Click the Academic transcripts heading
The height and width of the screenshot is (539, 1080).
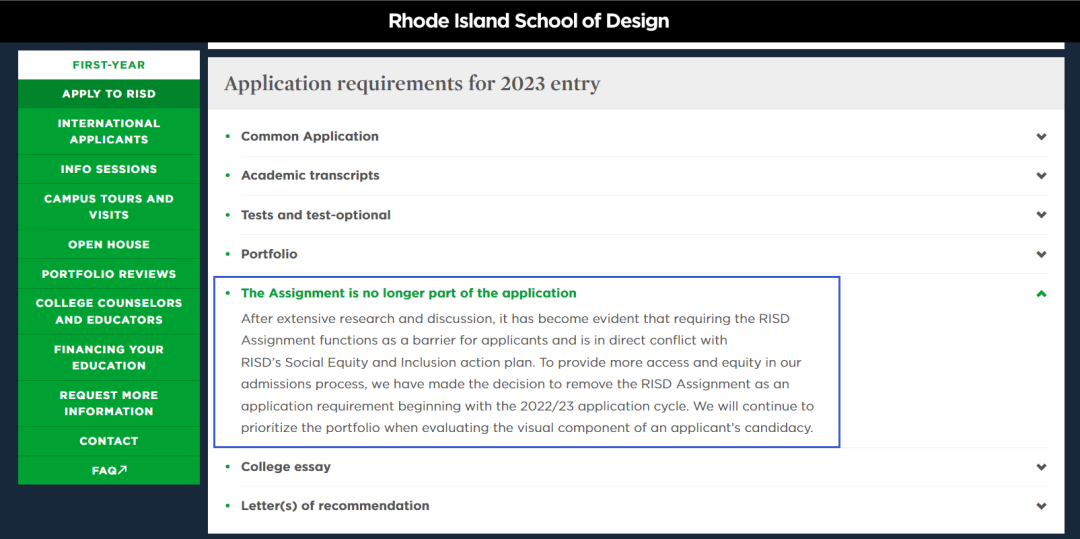[x=310, y=176]
